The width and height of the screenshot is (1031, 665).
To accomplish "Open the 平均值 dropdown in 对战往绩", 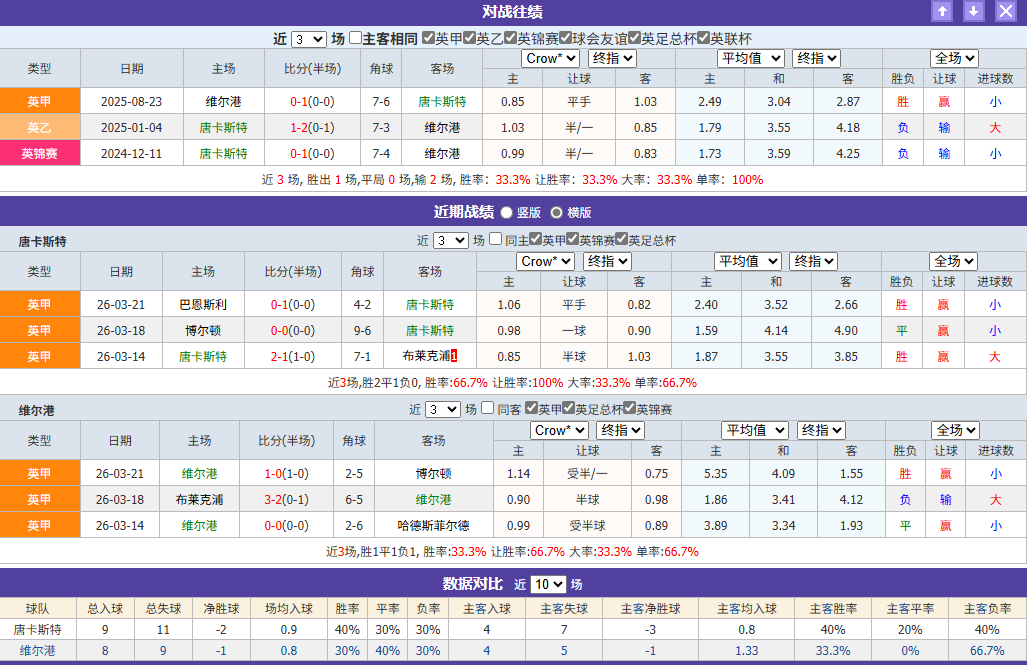I will click(750, 58).
